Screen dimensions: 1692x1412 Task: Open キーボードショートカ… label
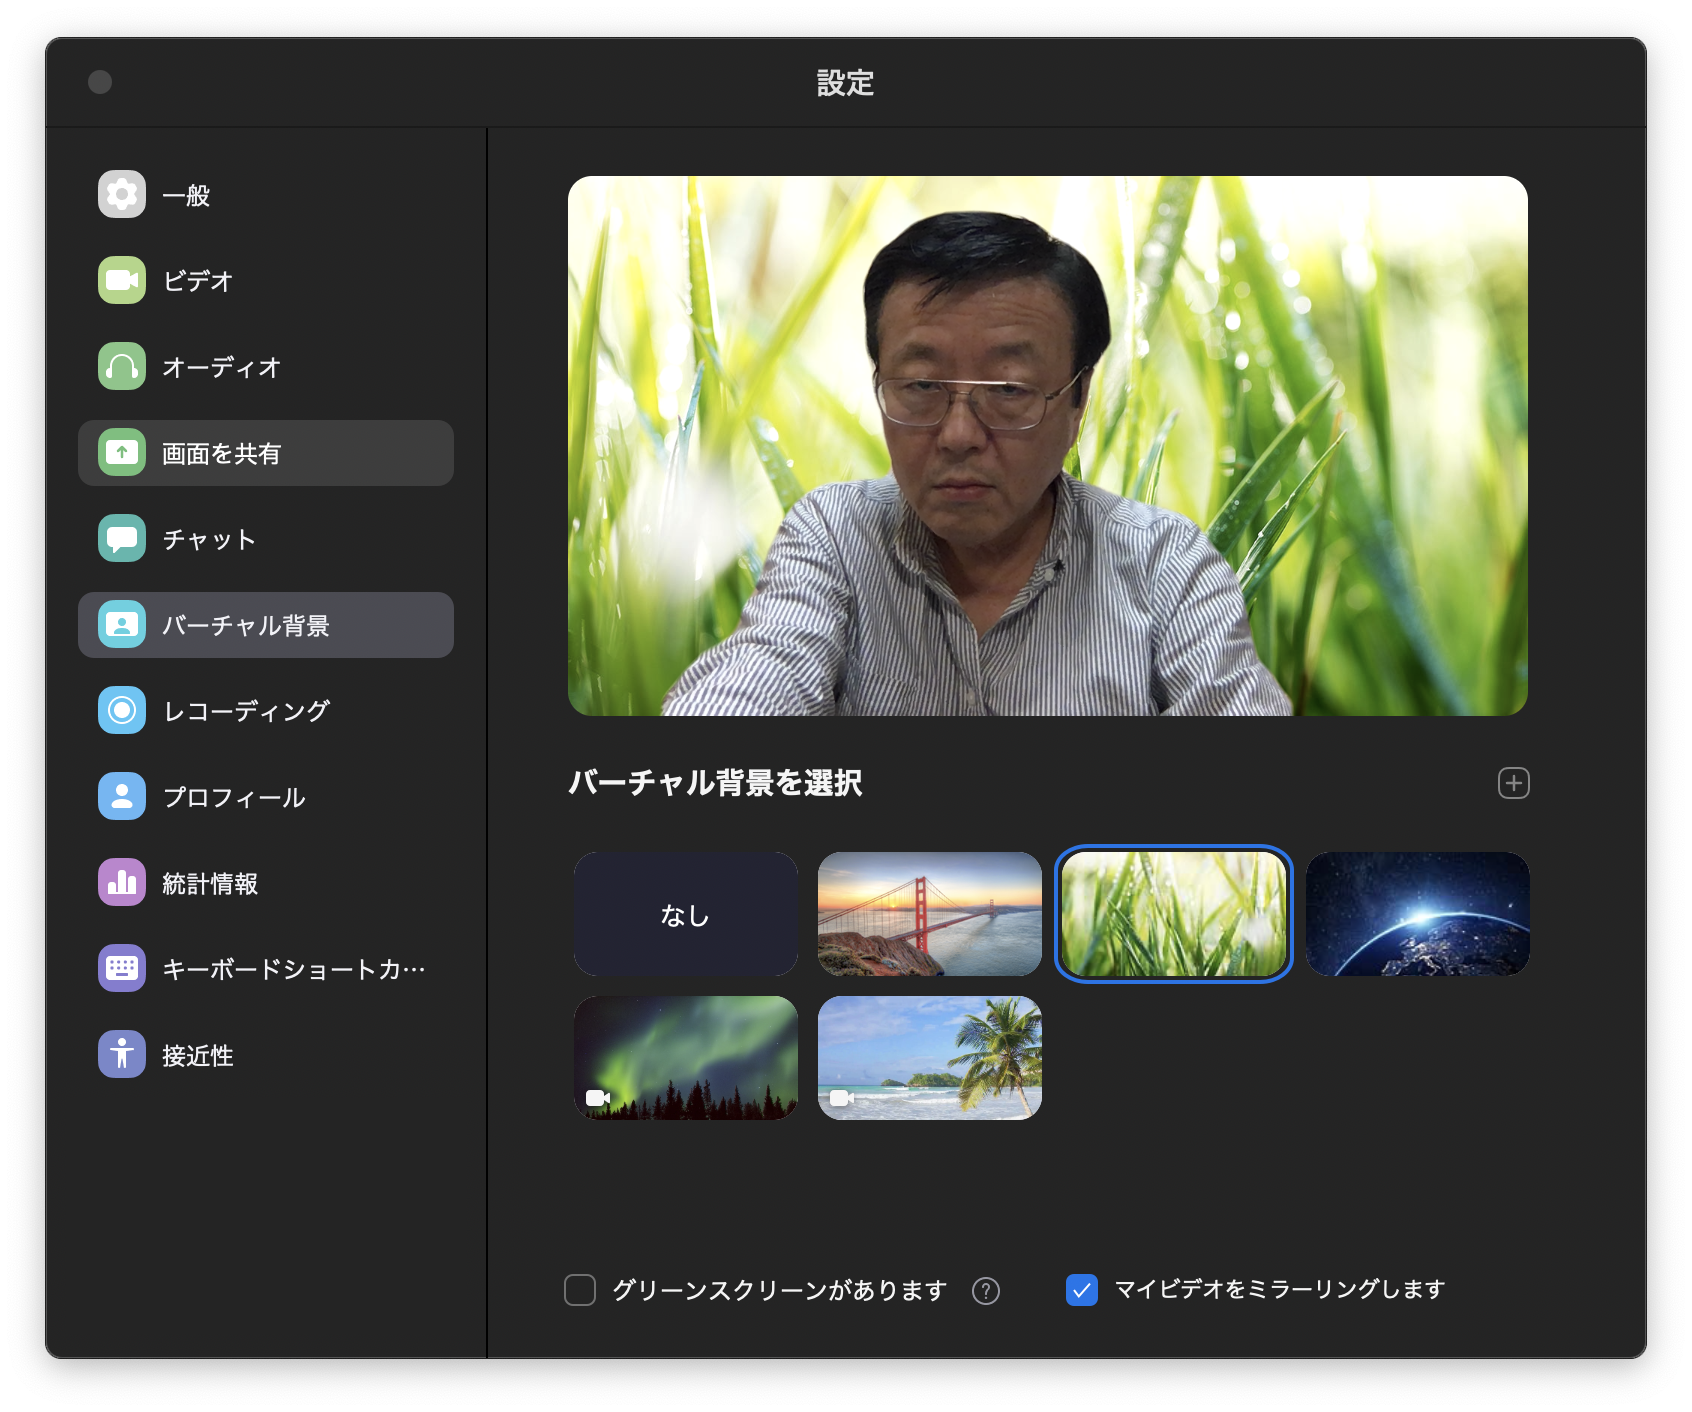click(294, 969)
